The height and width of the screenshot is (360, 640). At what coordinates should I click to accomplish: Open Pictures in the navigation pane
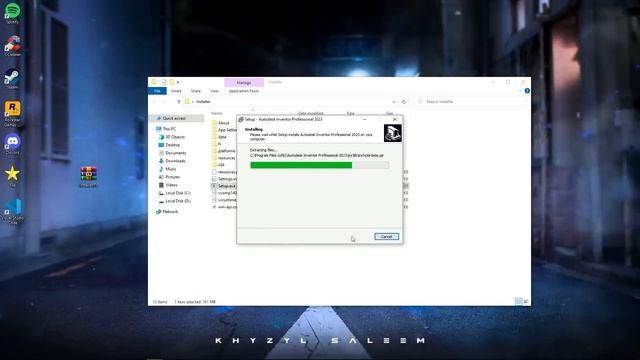[169, 177]
